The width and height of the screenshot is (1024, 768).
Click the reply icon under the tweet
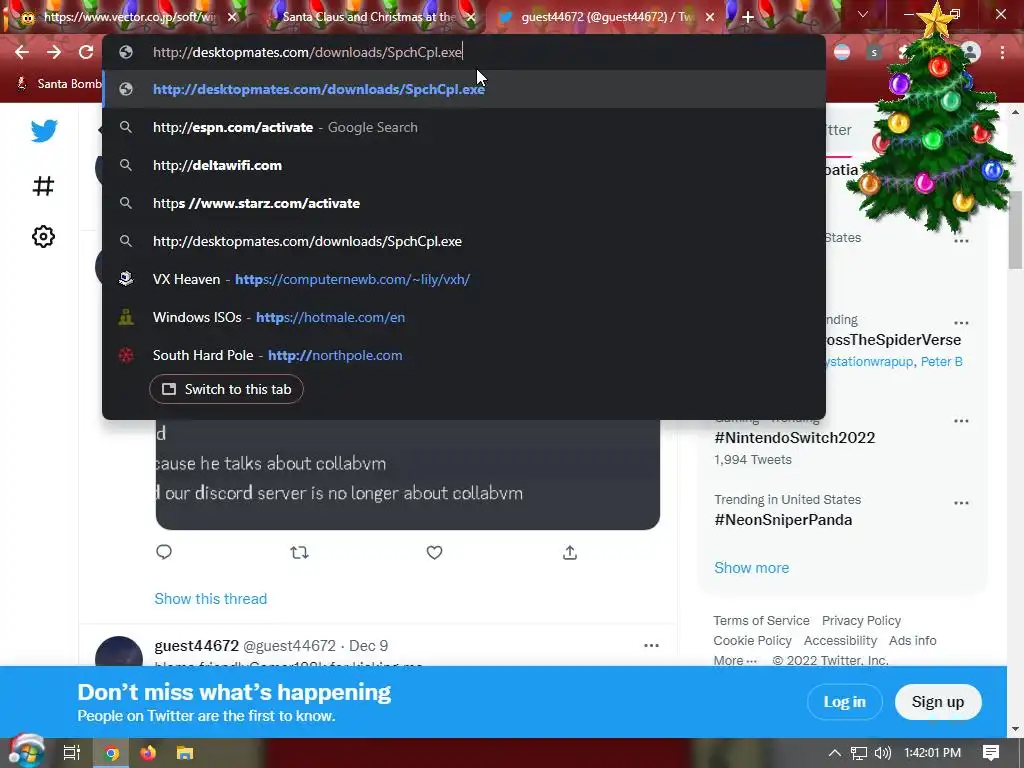point(164,552)
